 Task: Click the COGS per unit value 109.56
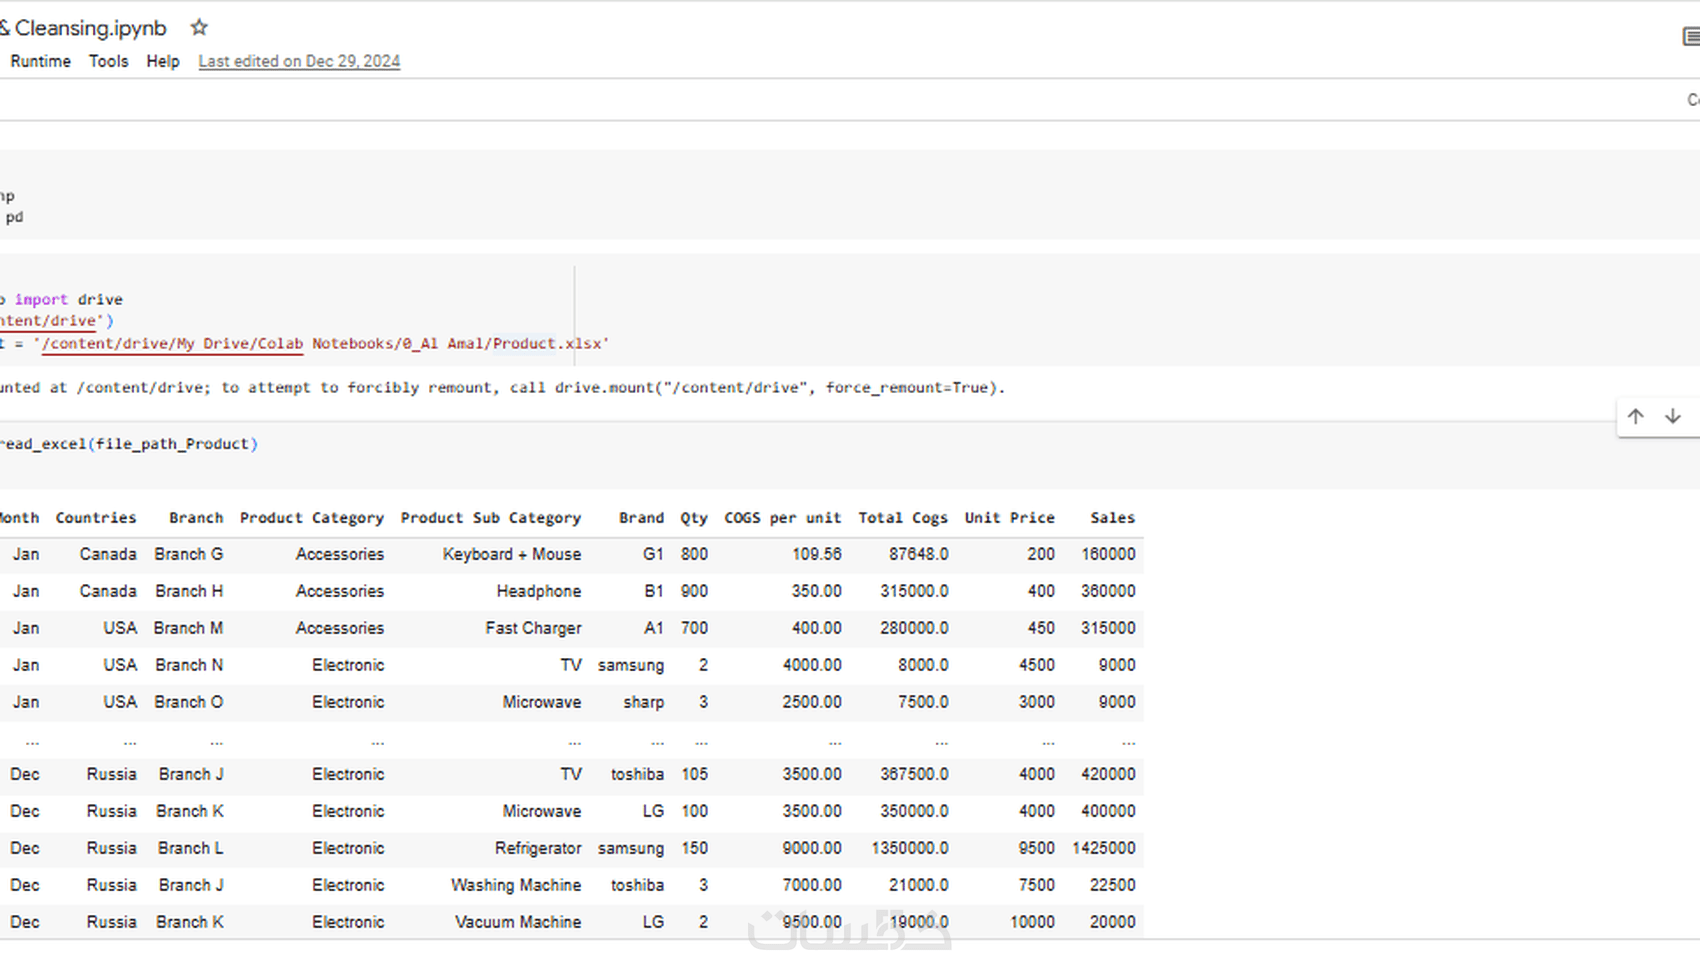pyautogui.click(x=817, y=554)
